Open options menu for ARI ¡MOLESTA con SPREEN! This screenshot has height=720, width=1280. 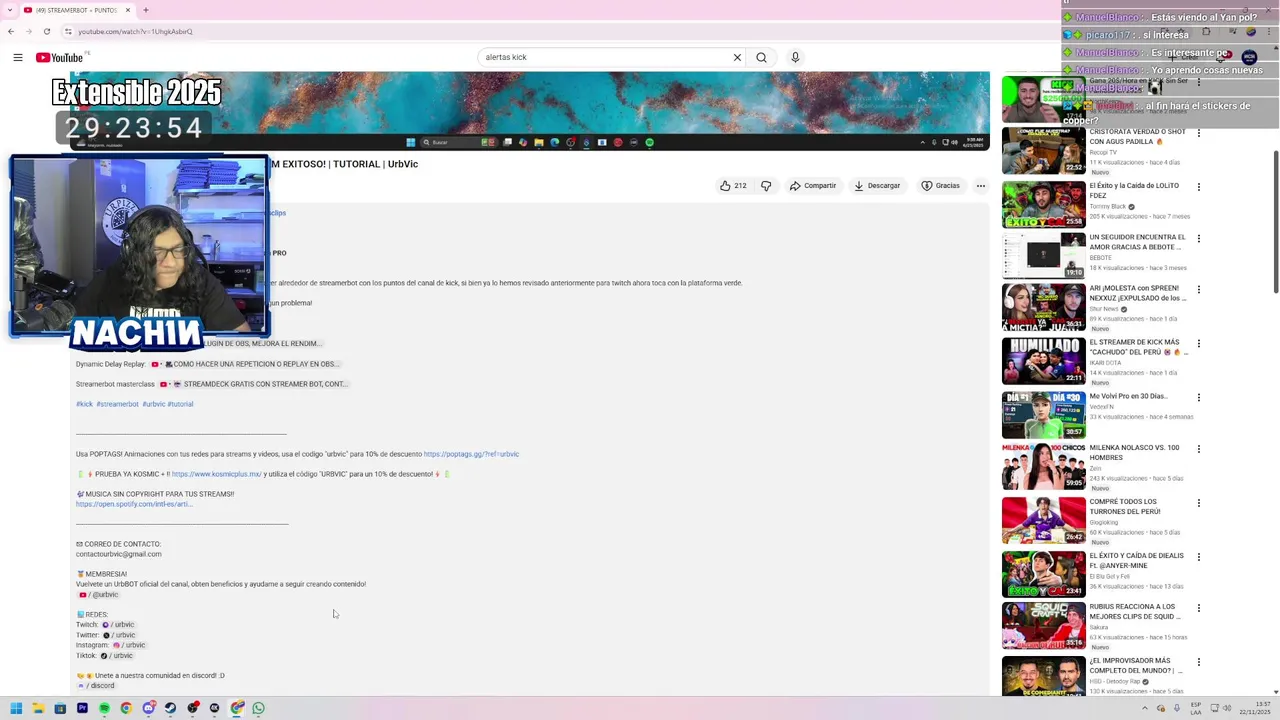coord(1199,290)
